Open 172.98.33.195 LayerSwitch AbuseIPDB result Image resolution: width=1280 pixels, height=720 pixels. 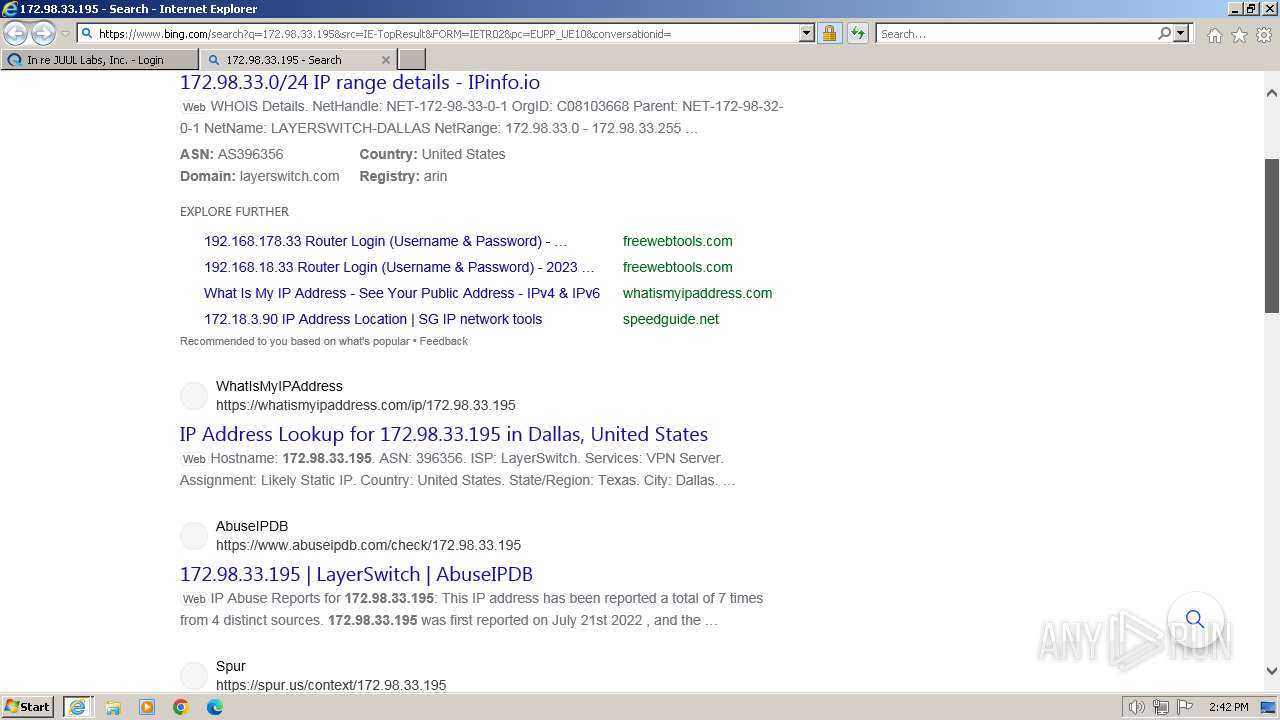point(356,574)
